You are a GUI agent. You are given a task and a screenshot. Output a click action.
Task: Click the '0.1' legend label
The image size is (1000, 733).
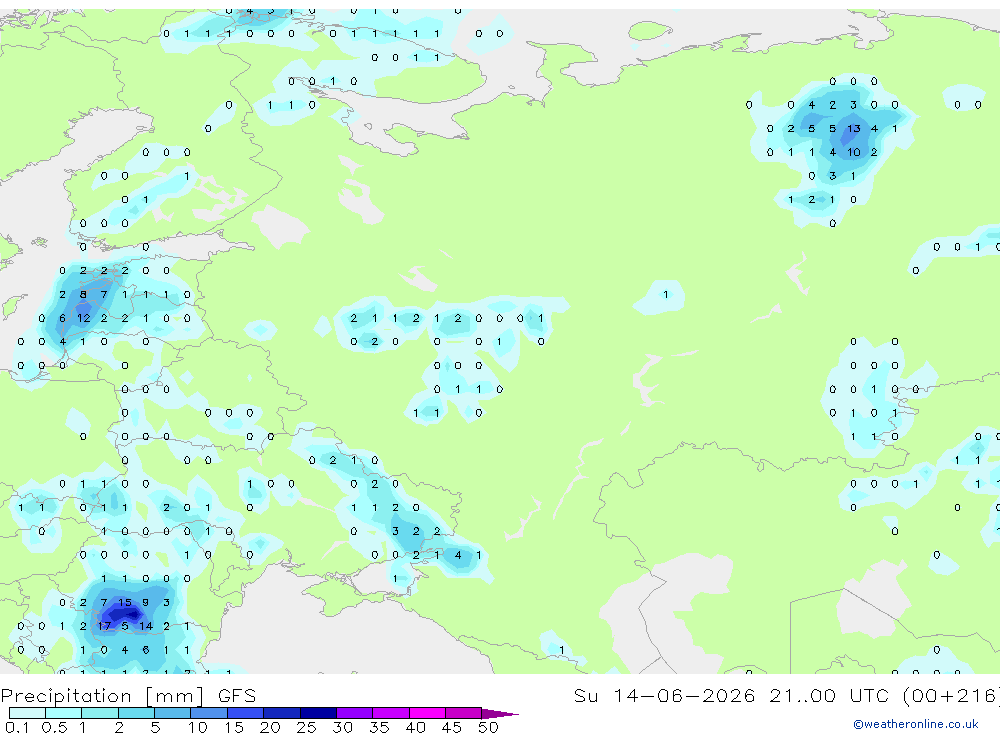point(17,727)
